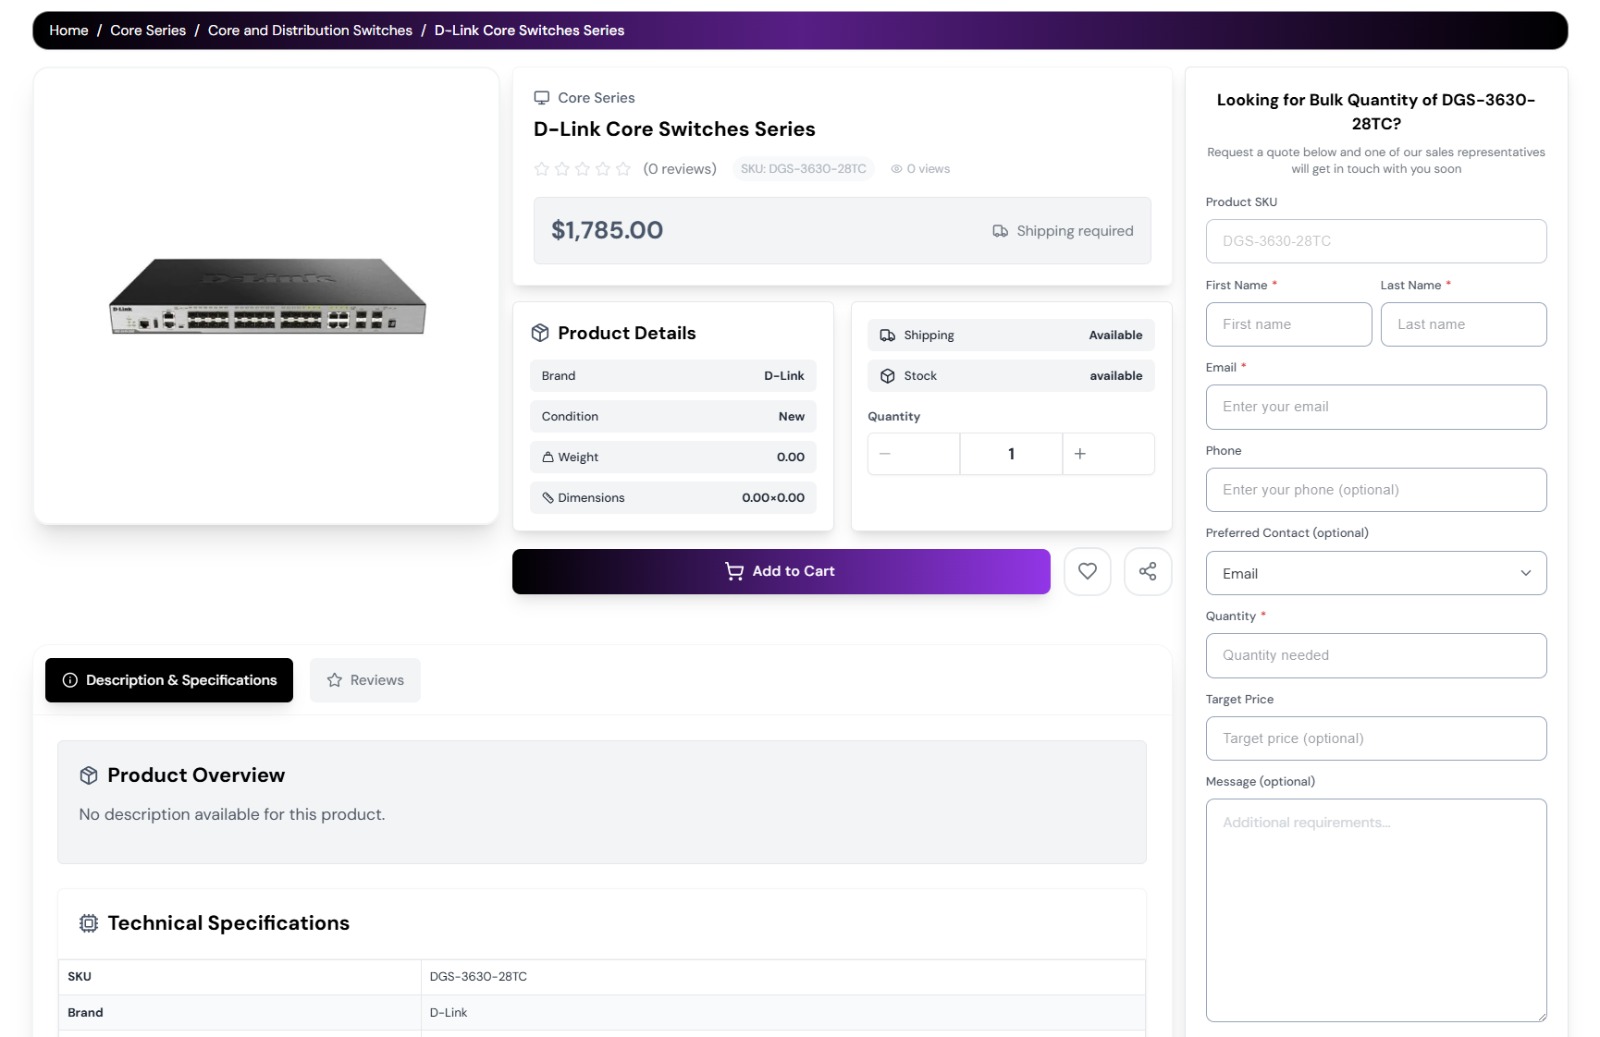Select Description & Specifications tab
This screenshot has height=1037, width=1600.
169,680
